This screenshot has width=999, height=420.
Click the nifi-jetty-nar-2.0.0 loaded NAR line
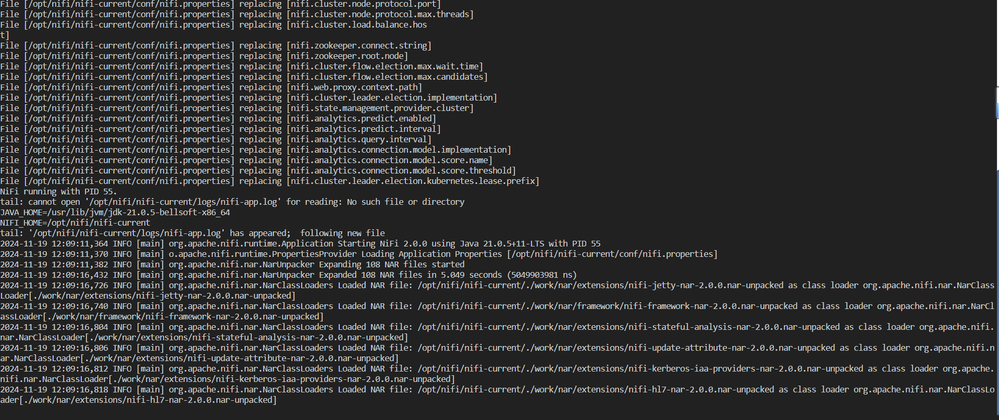497,290
